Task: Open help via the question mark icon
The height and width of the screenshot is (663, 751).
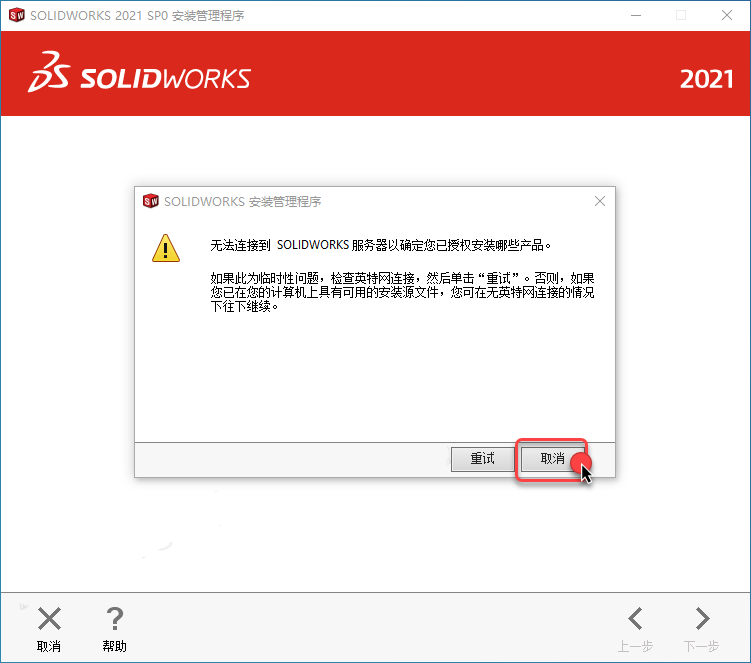Action: [115, 618]
